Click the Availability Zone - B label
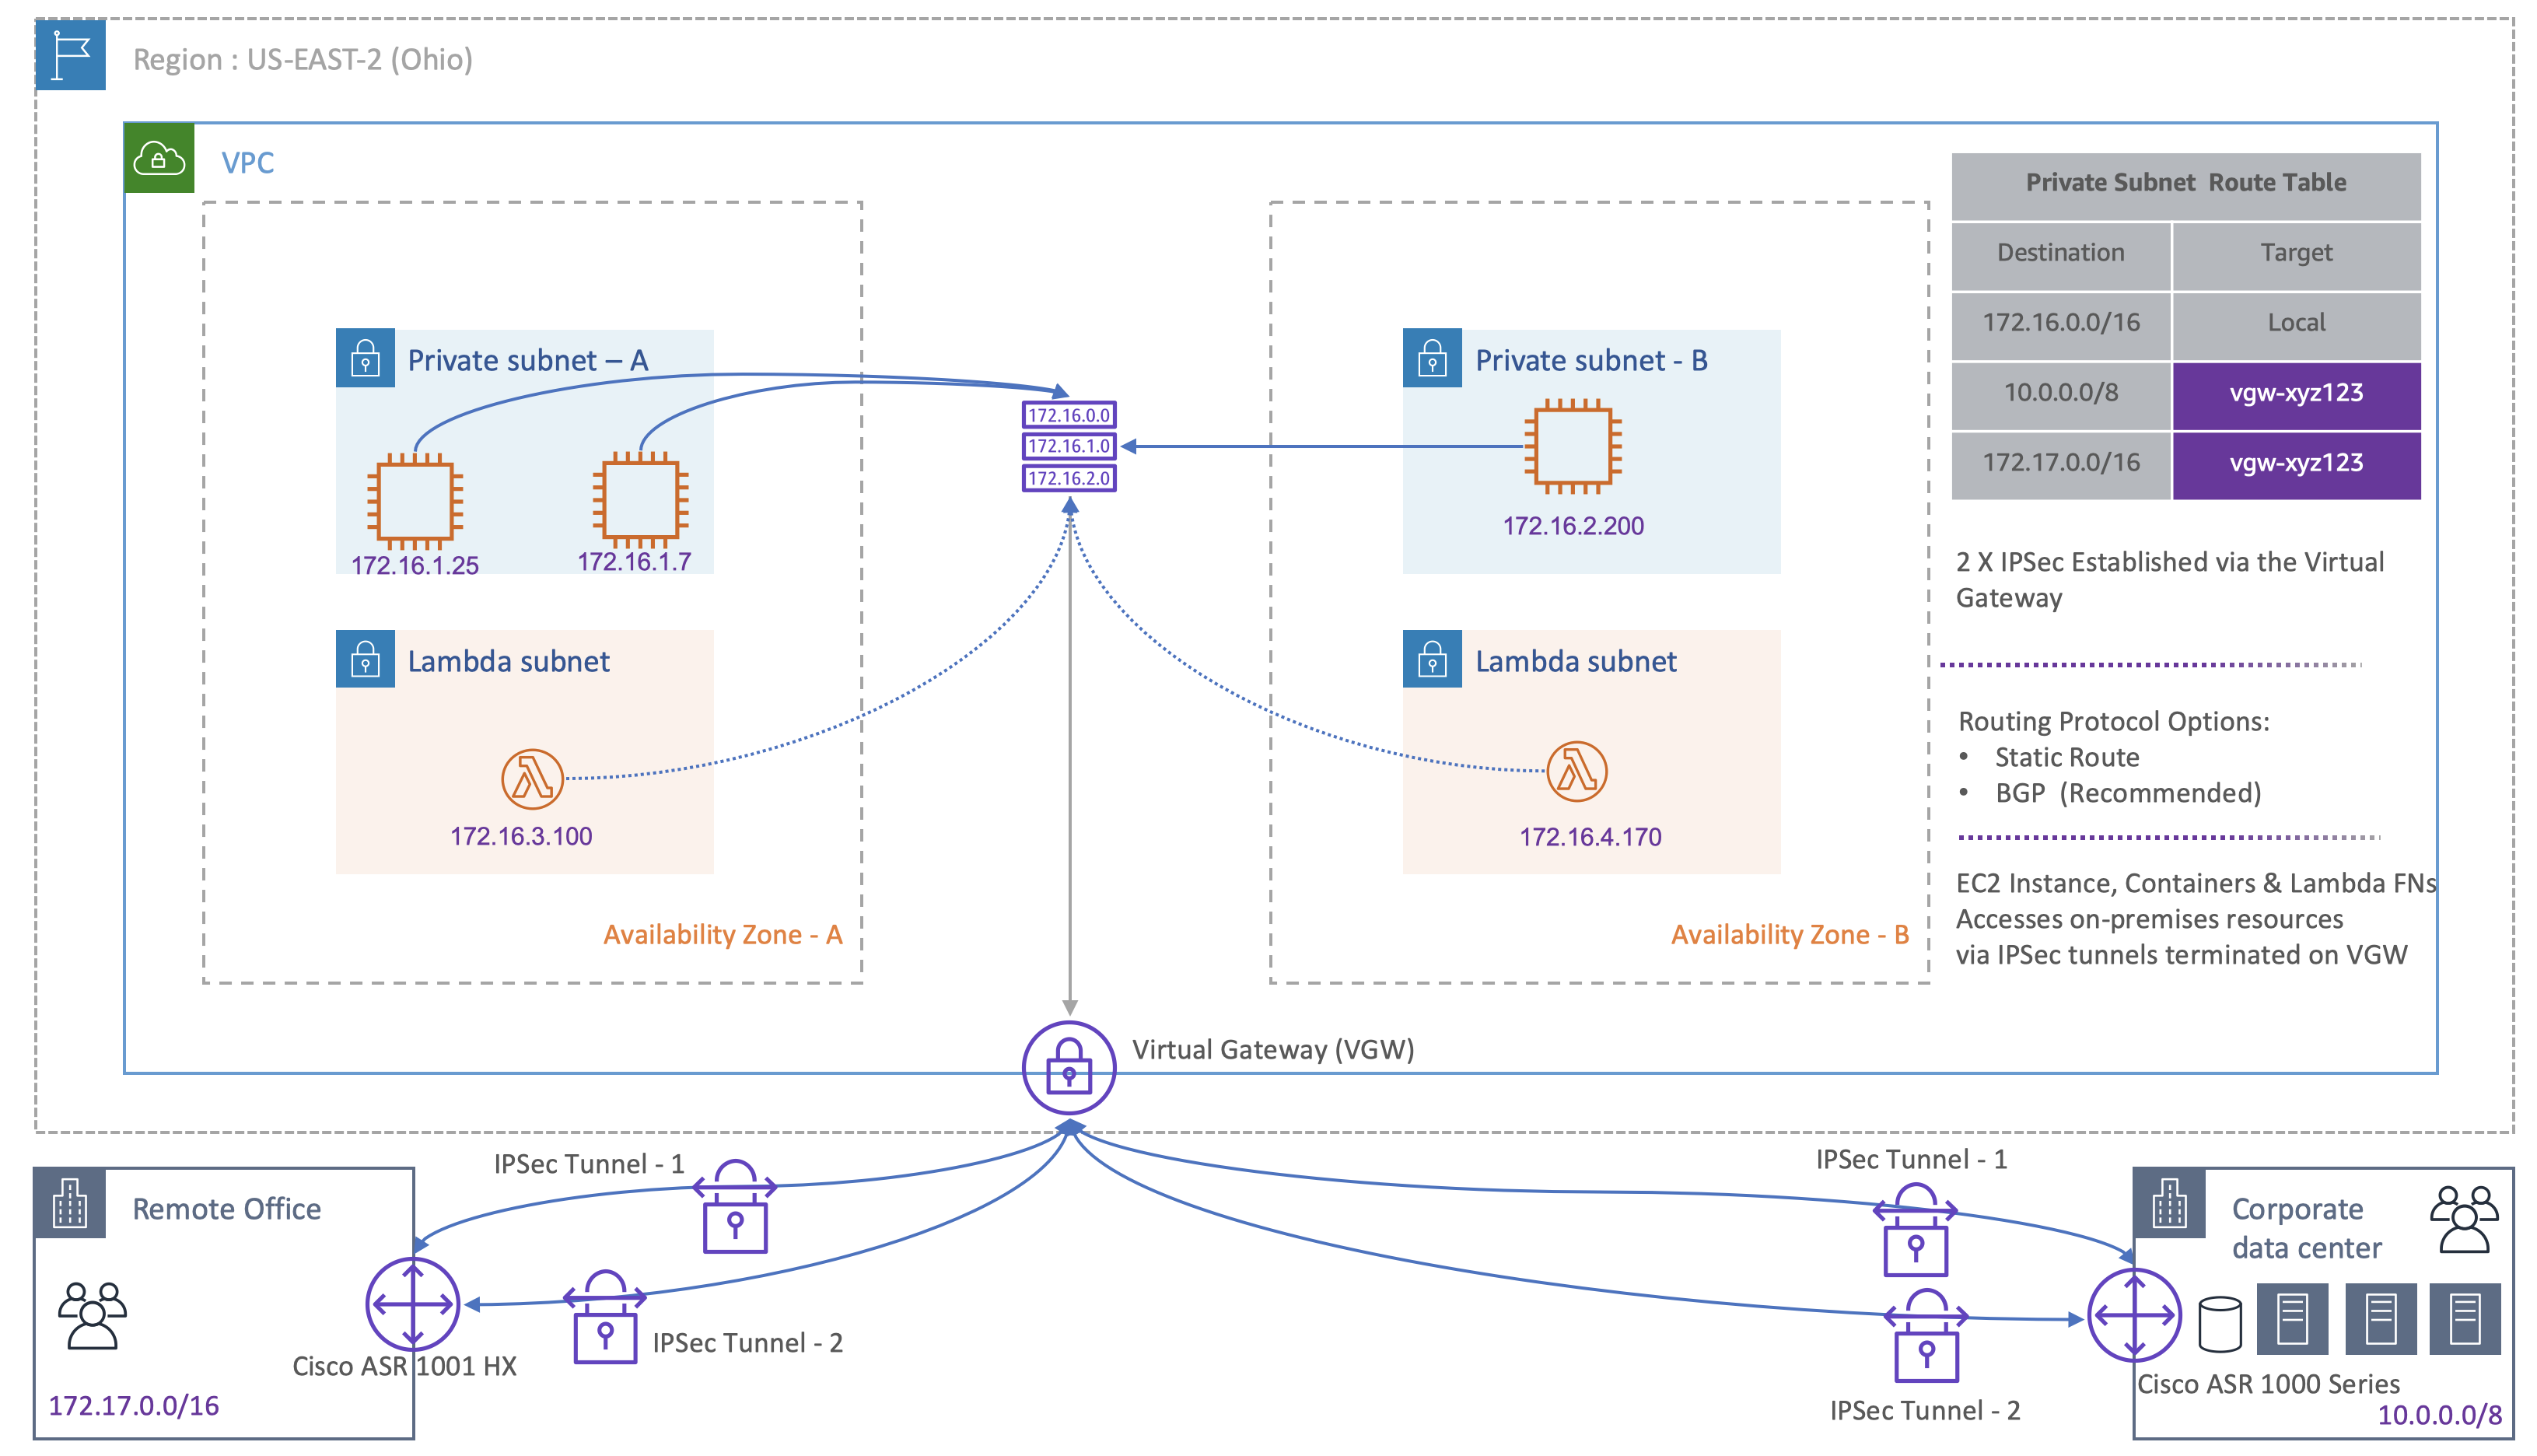This screenshot has width=2537, height=1456. point(1789,935)
